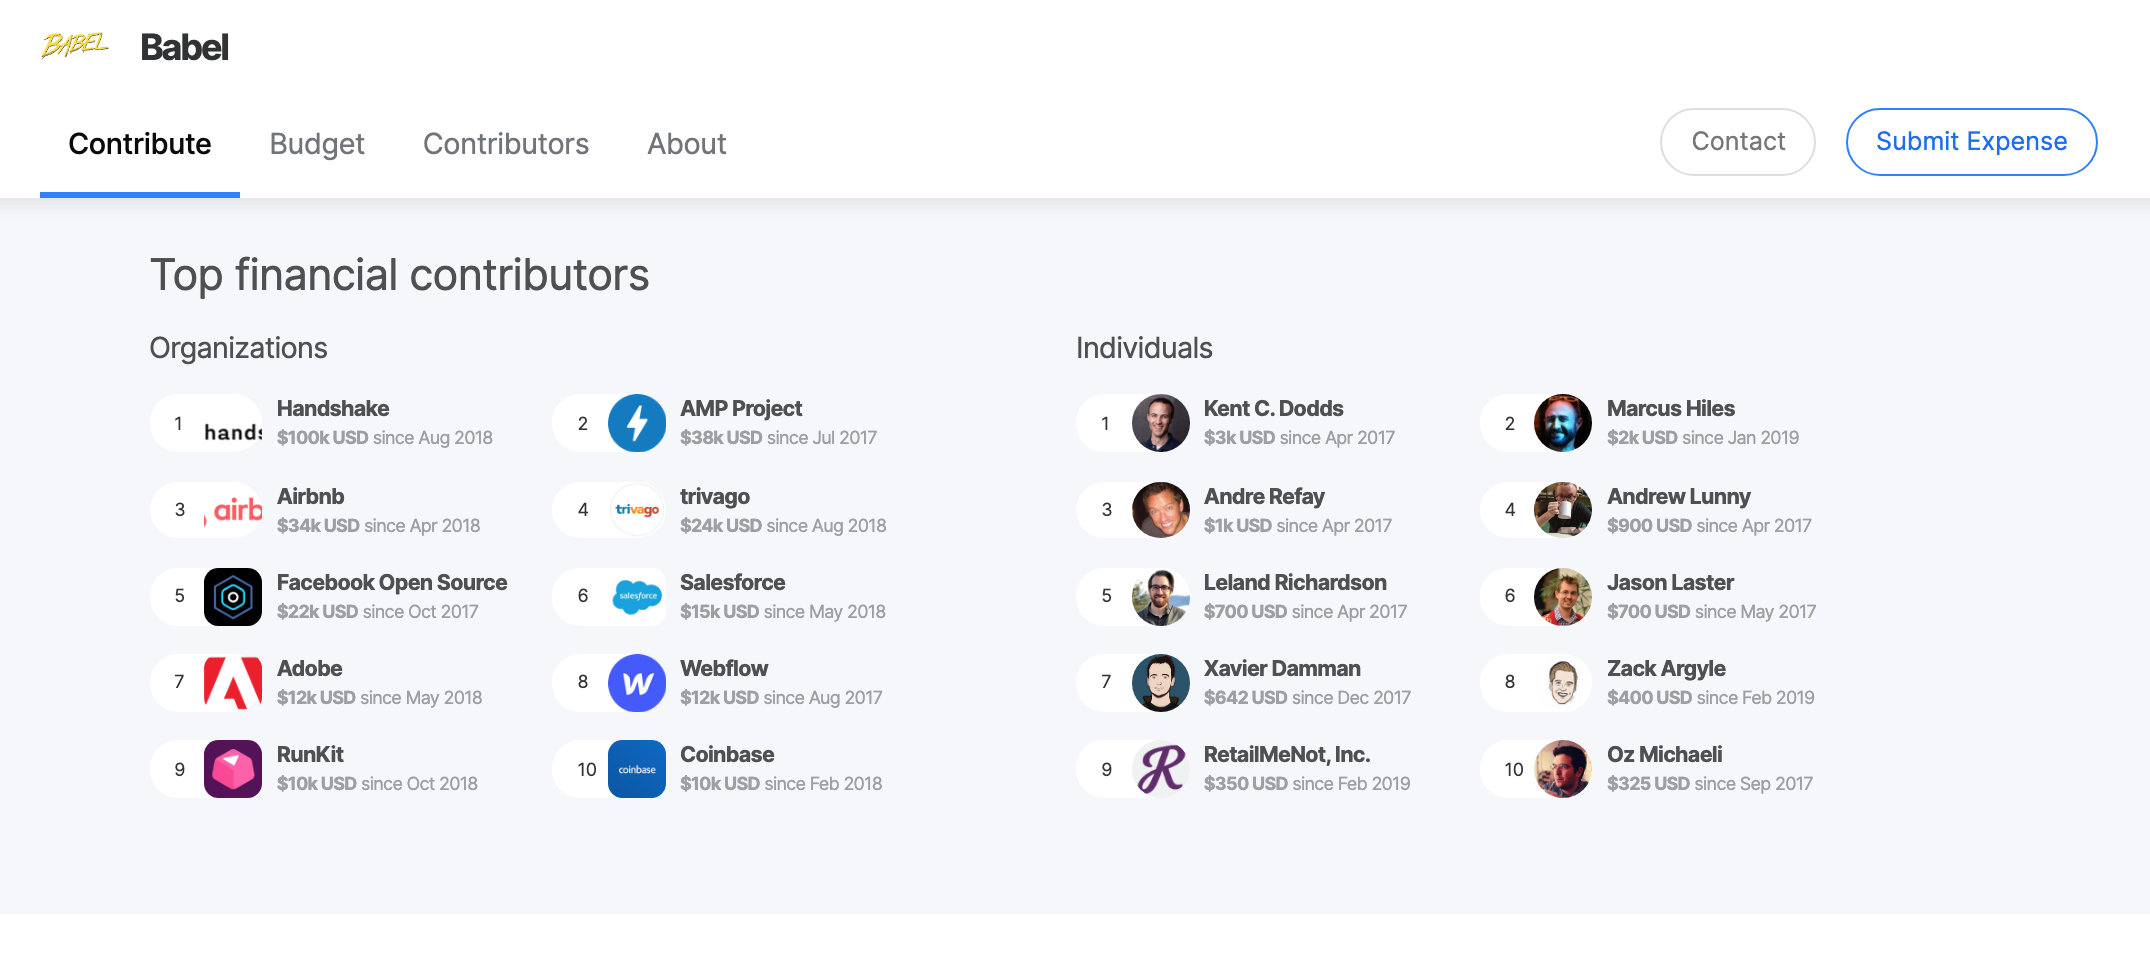2150x972 pixels.
Task: Click Zack Argyle's sketch avatar
Action: click(1563, 683)
